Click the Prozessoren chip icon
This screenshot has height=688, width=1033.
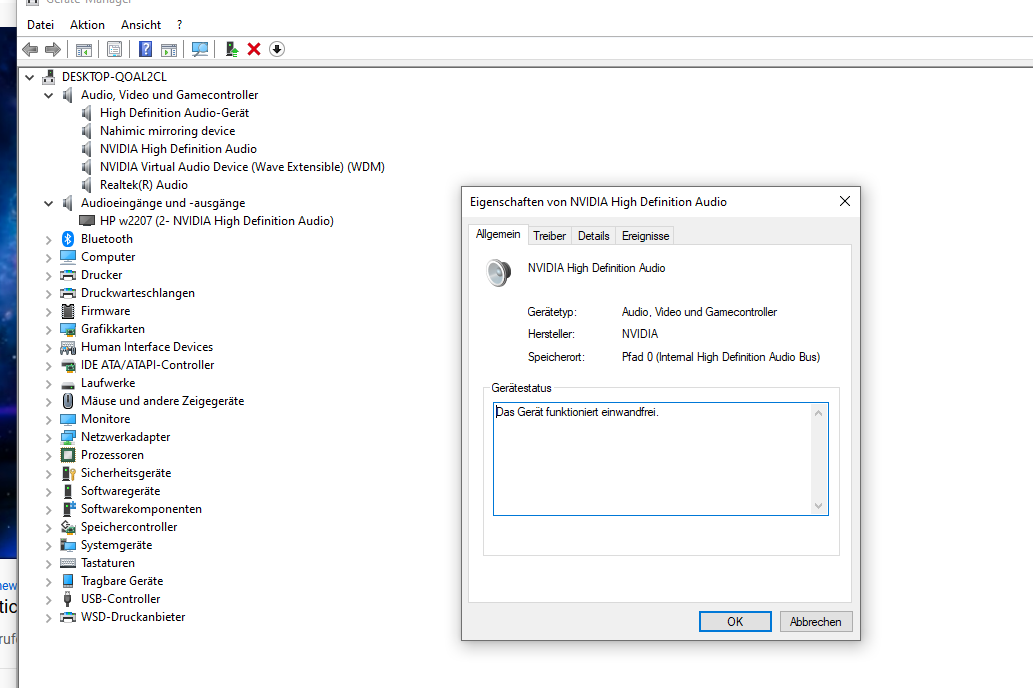point(68,455)
